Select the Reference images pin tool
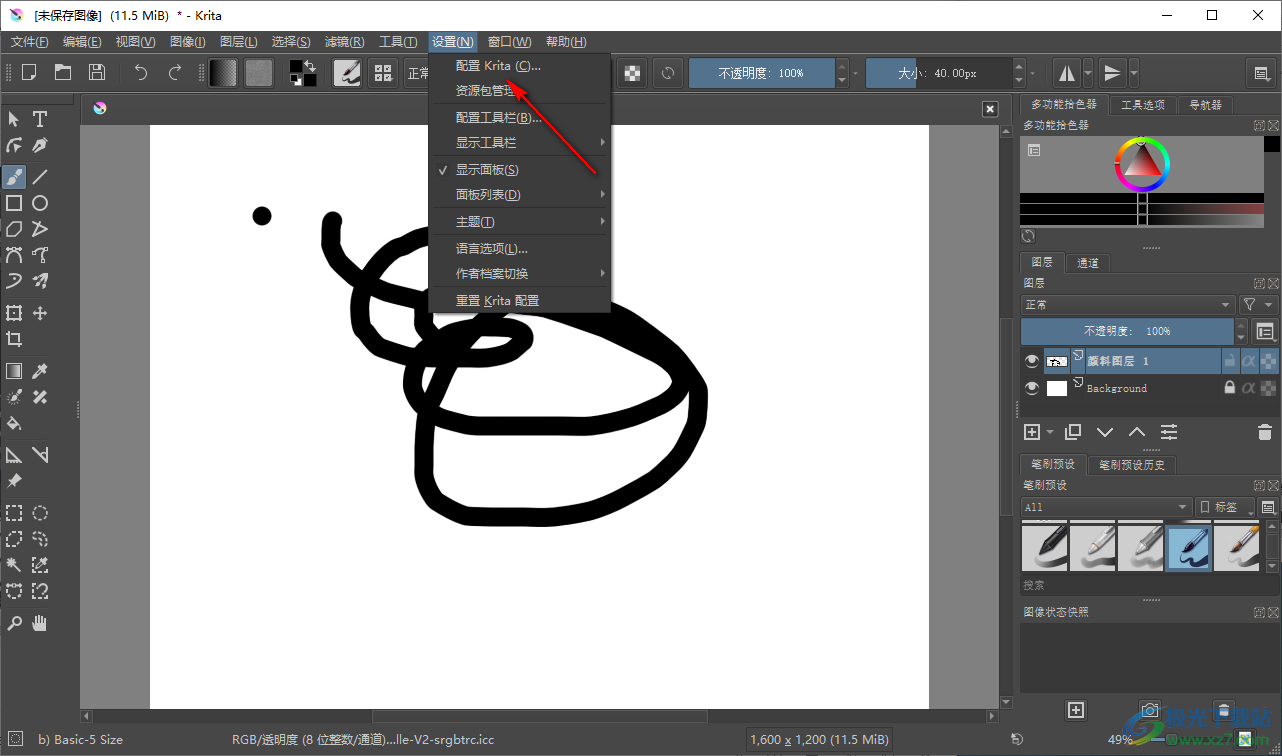This screenshot has width=1282, height=756. [x=14, y=481]
